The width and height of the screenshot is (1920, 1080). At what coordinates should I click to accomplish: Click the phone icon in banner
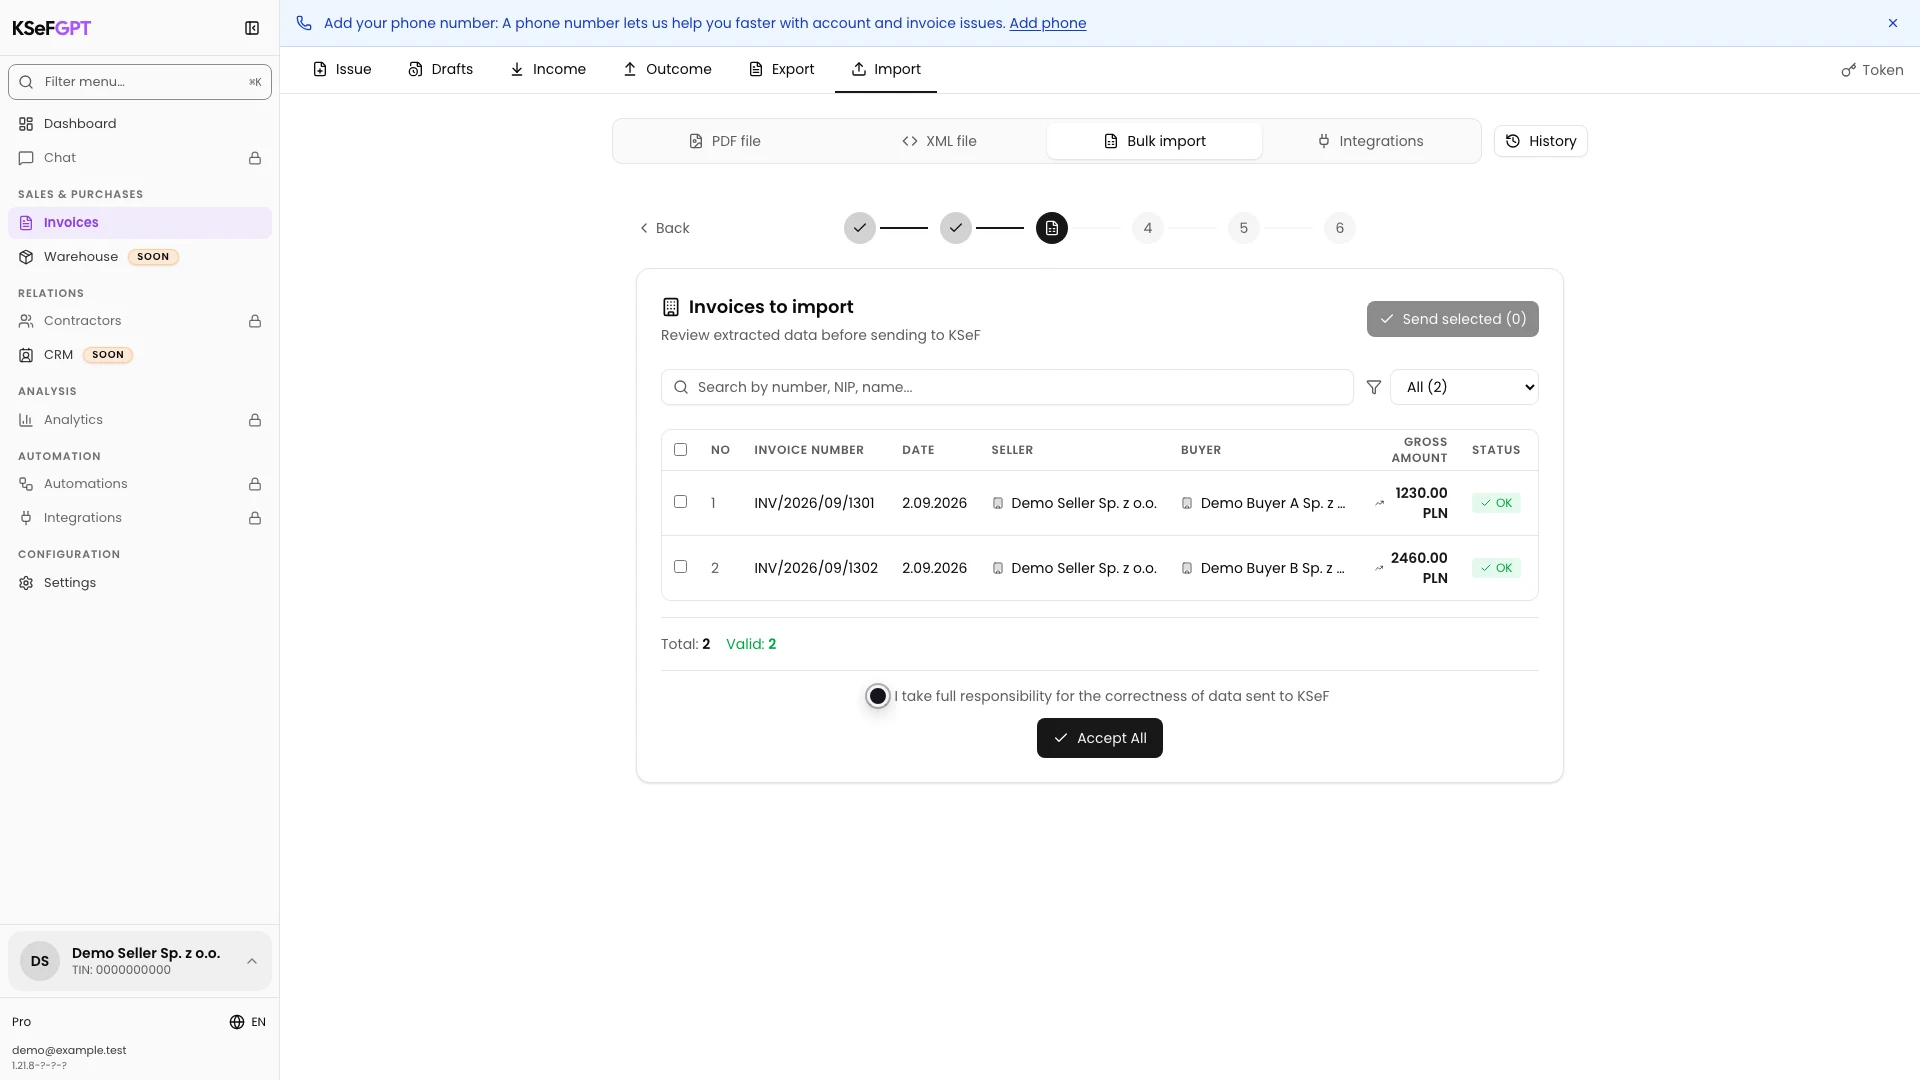[x=304, y=23]
